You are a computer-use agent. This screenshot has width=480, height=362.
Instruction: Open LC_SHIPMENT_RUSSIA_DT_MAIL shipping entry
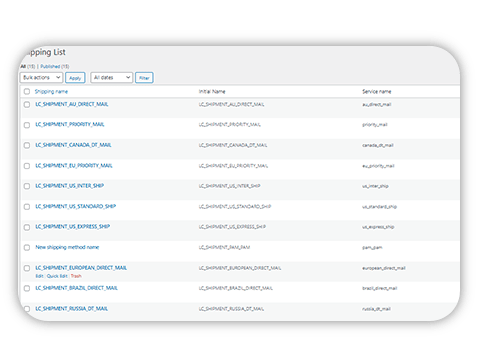click(x=72, y=309)
